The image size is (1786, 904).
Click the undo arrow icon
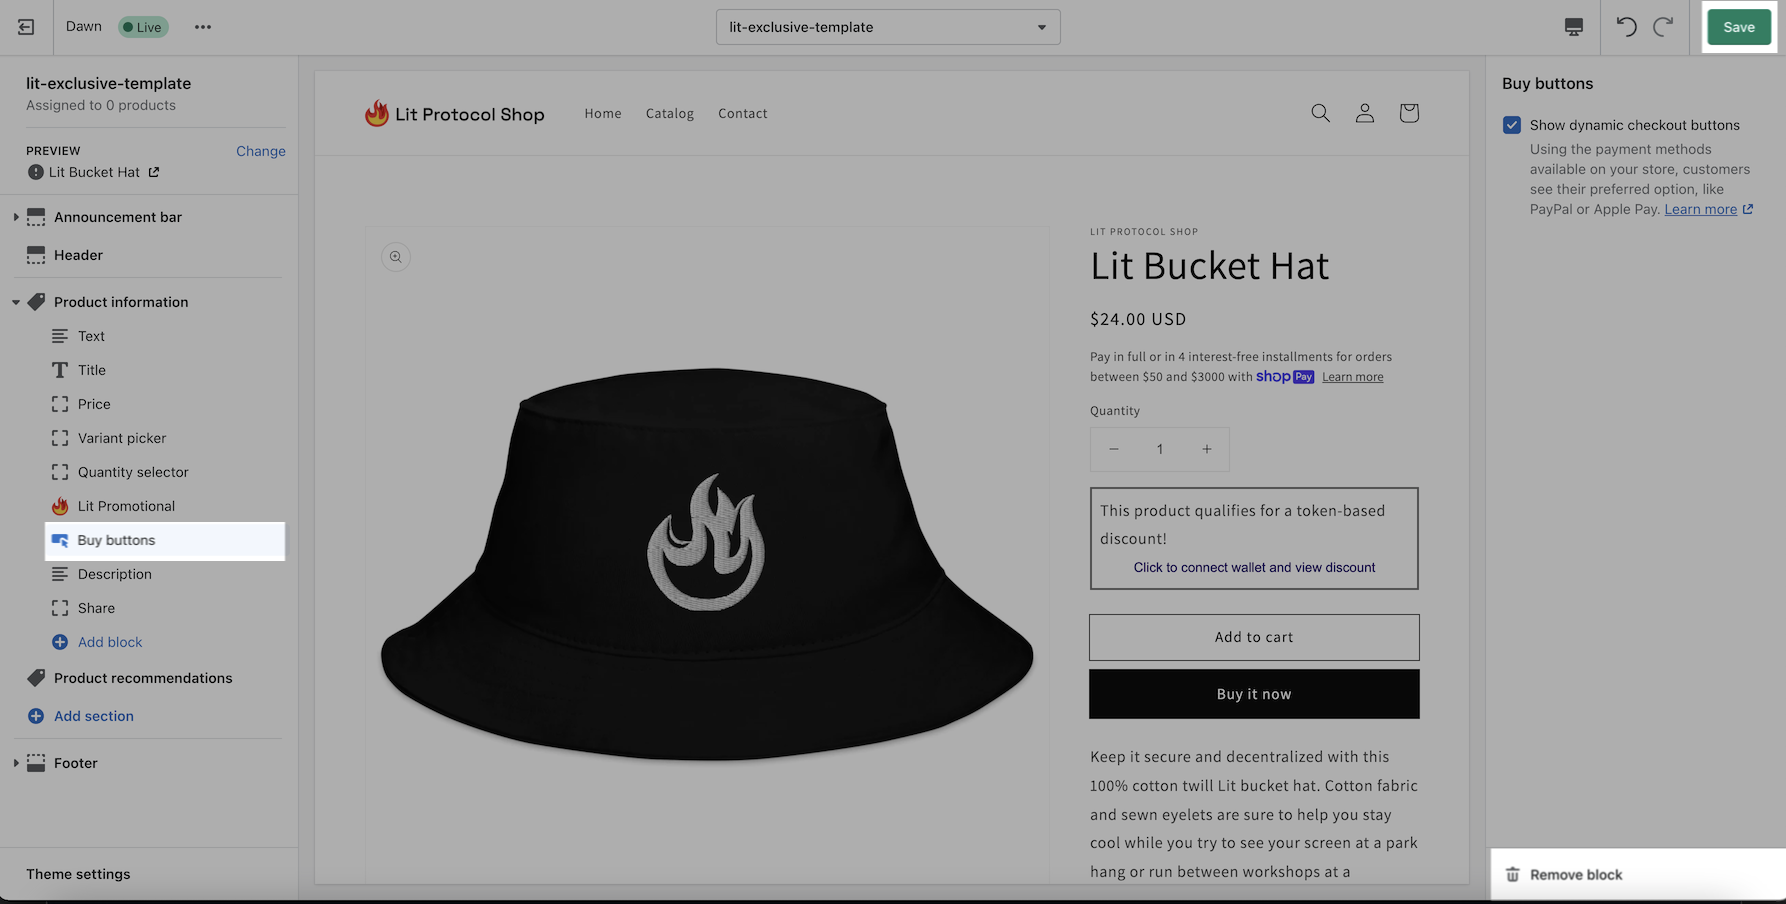[x=1627, y=27]
